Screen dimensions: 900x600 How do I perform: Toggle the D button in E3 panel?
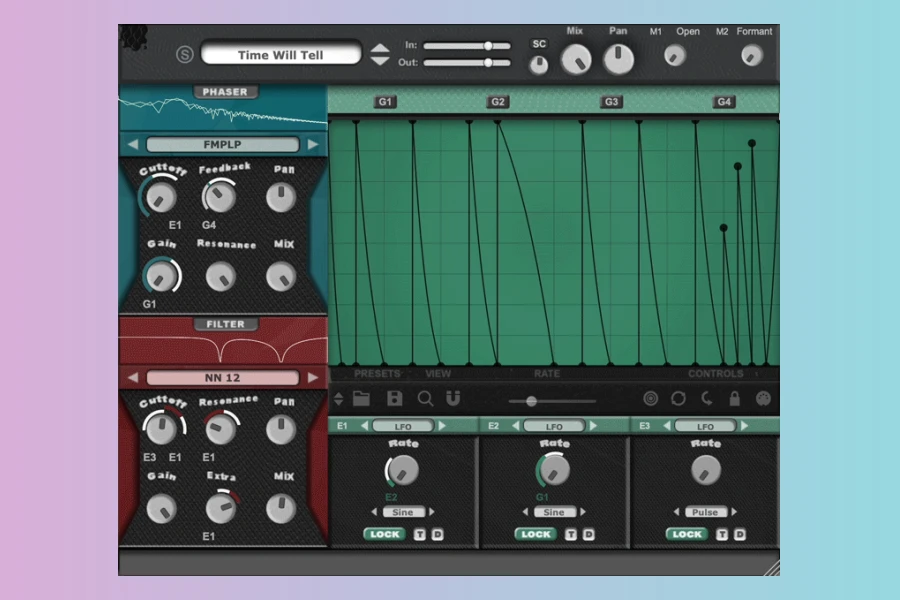[740, 534]
